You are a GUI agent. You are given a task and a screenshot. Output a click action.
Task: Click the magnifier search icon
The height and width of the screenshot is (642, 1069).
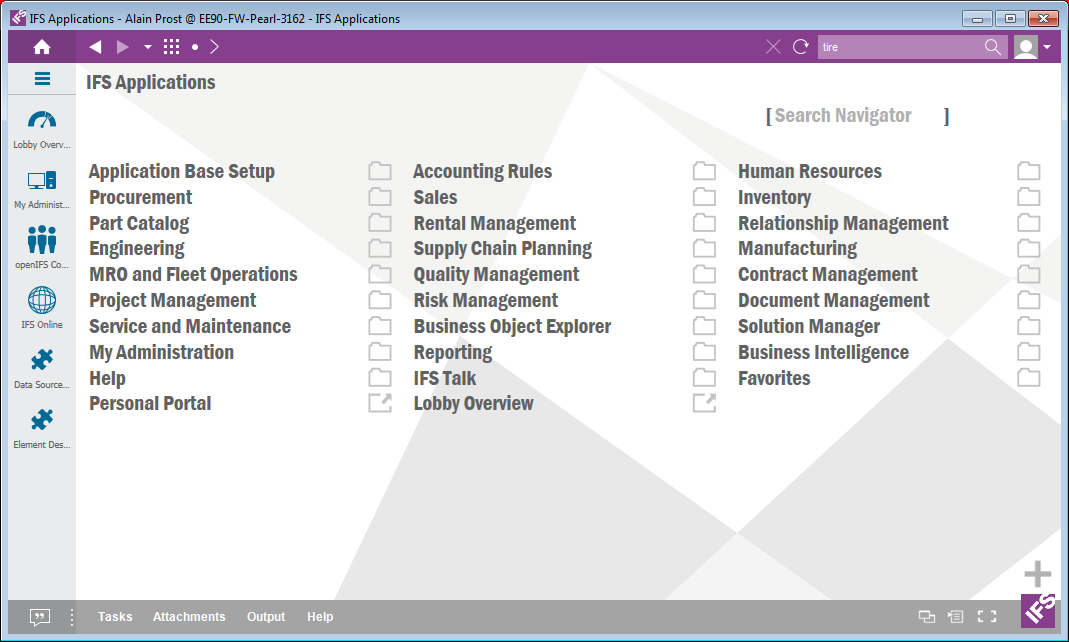992,47
